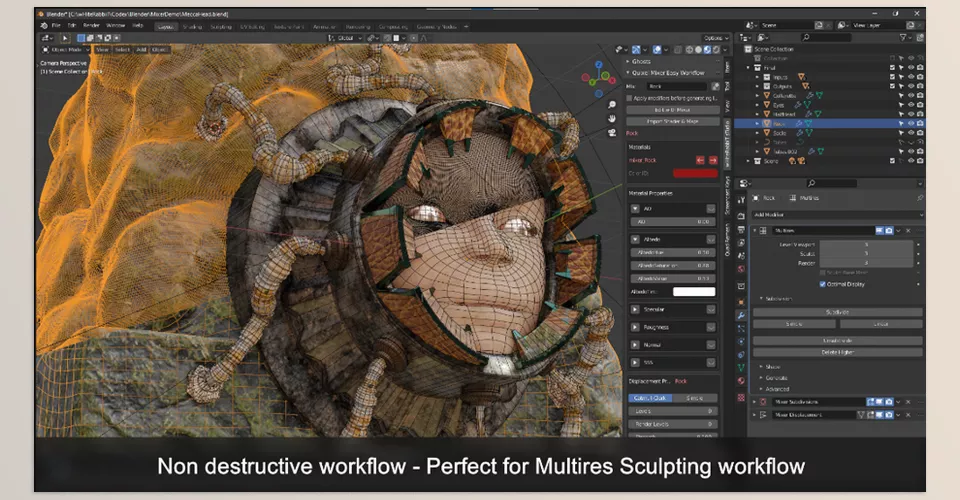The height and width of the screenshot is (500, 960).
Task: Adjust the AO value slider
Action: 673,222
